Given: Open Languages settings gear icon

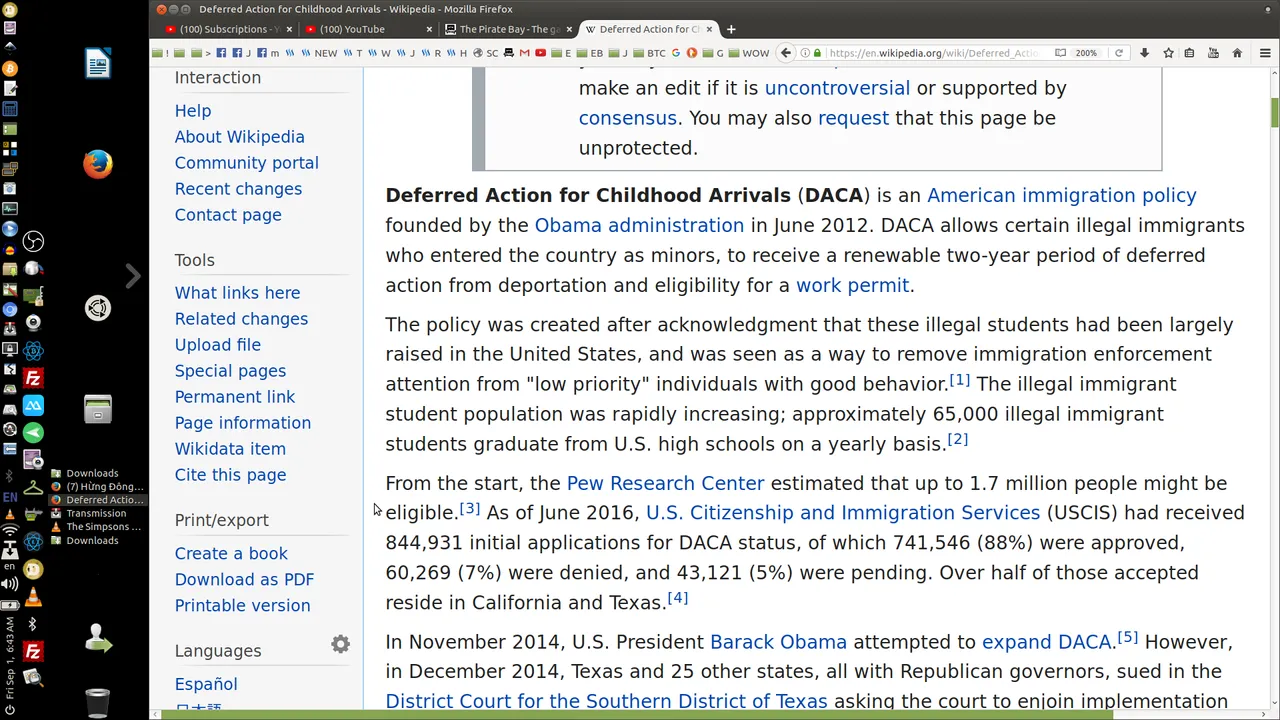Looking at the screenshot, I should [x=341, y=645].
